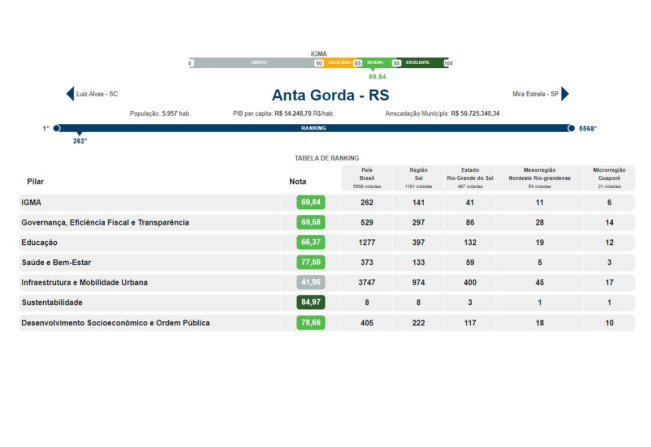Screen dimensions: 651x447
Task: Select the Governança, Eficiência Fiscal e Transparência row
Action: tap(105, 222)
